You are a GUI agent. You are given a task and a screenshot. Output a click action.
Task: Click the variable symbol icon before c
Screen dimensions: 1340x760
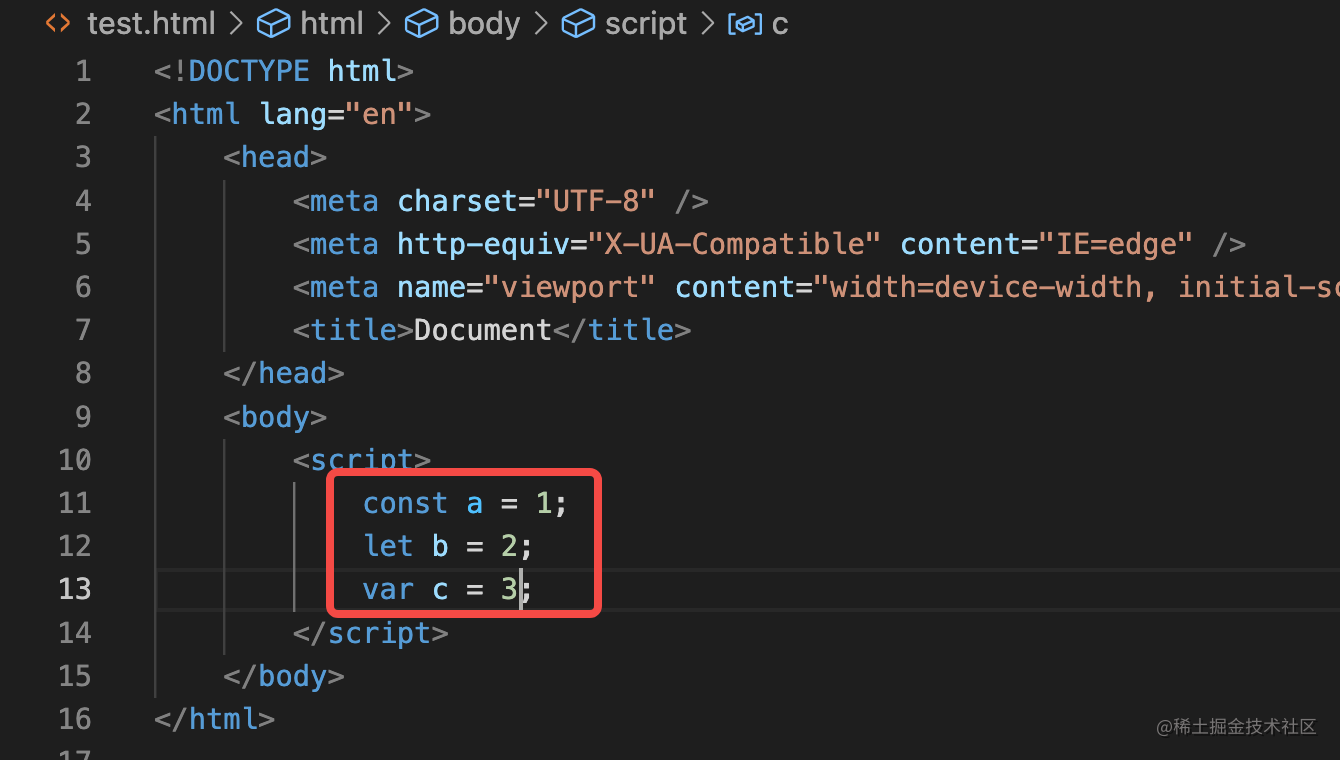(x=745, y=24)
